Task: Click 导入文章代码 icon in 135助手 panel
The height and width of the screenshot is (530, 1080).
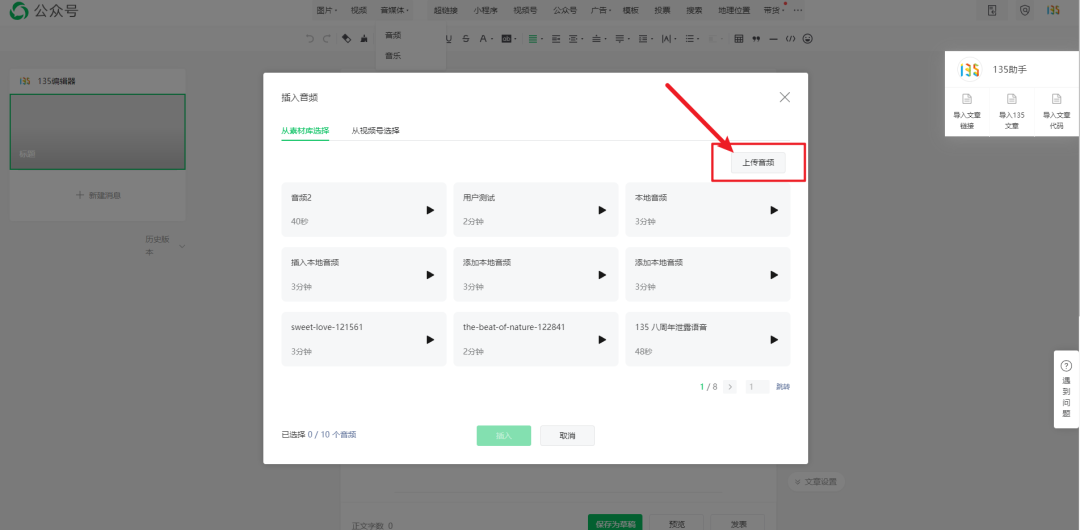Action: click(1055, 99)
